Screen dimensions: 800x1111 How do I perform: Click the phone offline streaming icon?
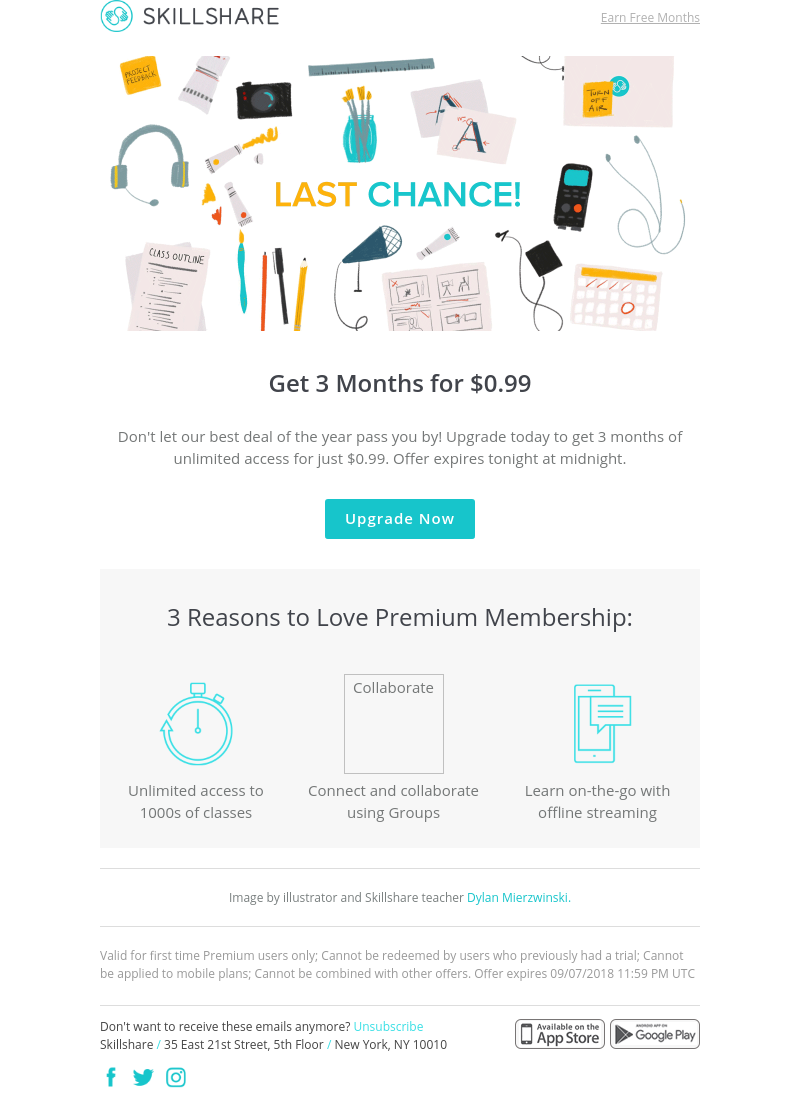(601, 723)
